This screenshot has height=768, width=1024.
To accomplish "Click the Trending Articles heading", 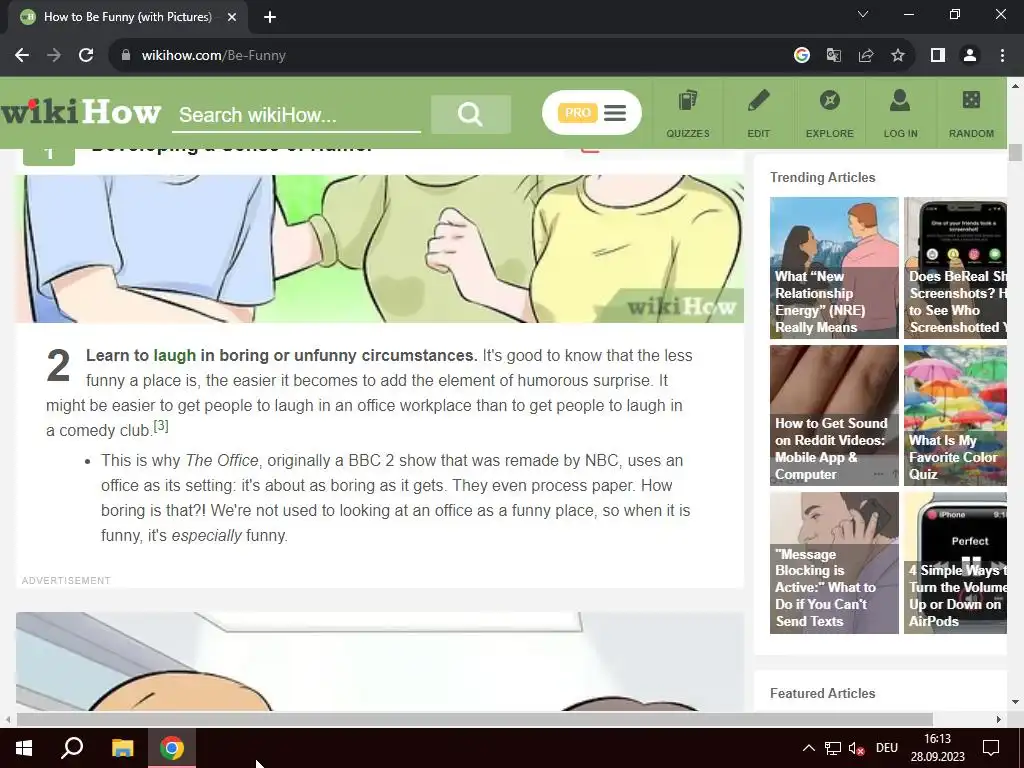I will click(x=822, y=177).
